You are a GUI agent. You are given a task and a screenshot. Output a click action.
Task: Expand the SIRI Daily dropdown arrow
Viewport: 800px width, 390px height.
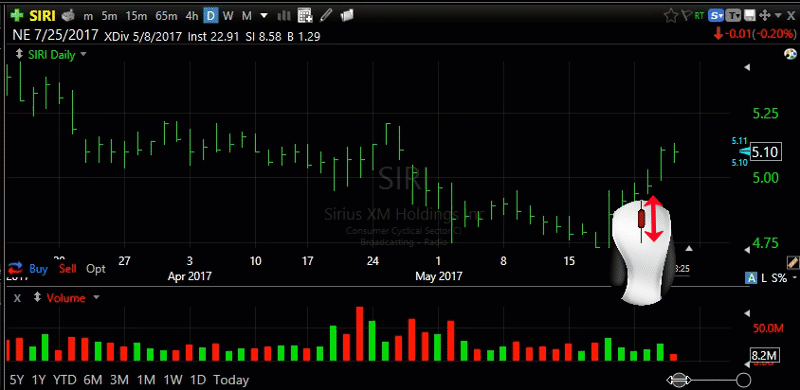(84, 54)
